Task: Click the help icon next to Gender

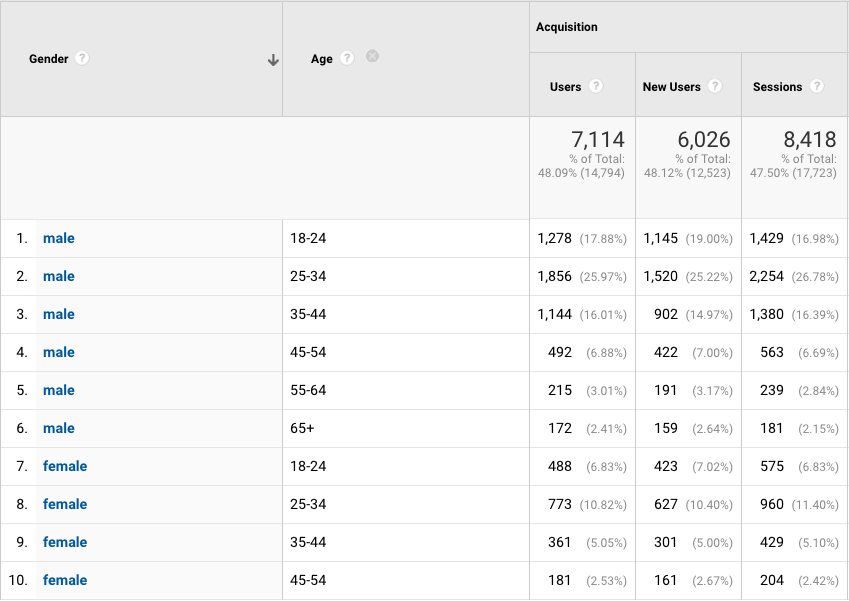Action: pos(82,59)
